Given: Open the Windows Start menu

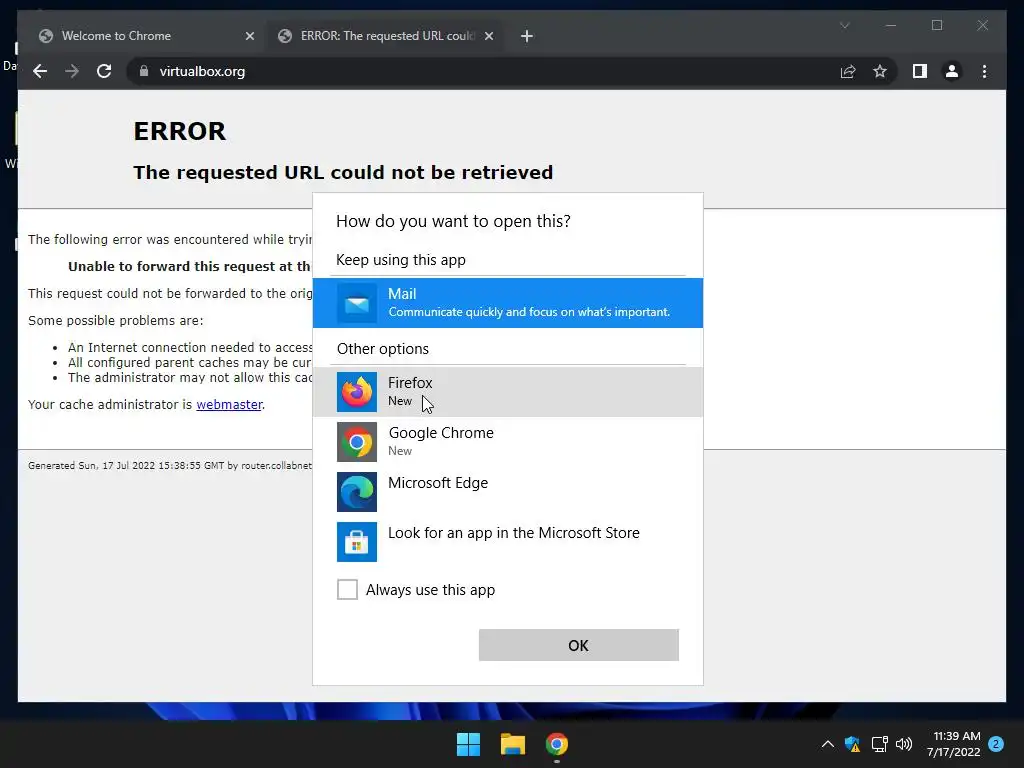Looking at the screenshot, I should point(468,744).
